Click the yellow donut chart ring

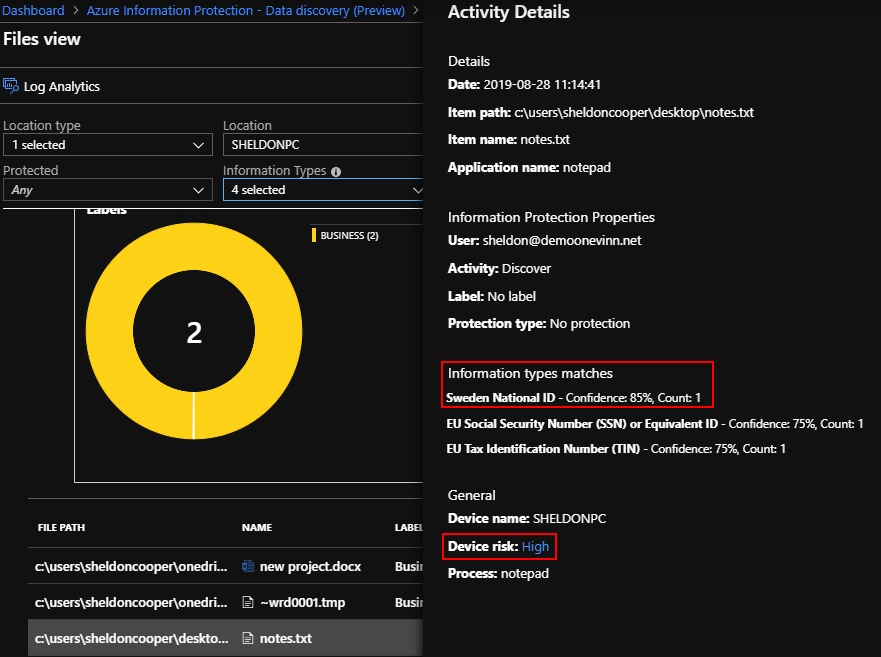point(108,332)
